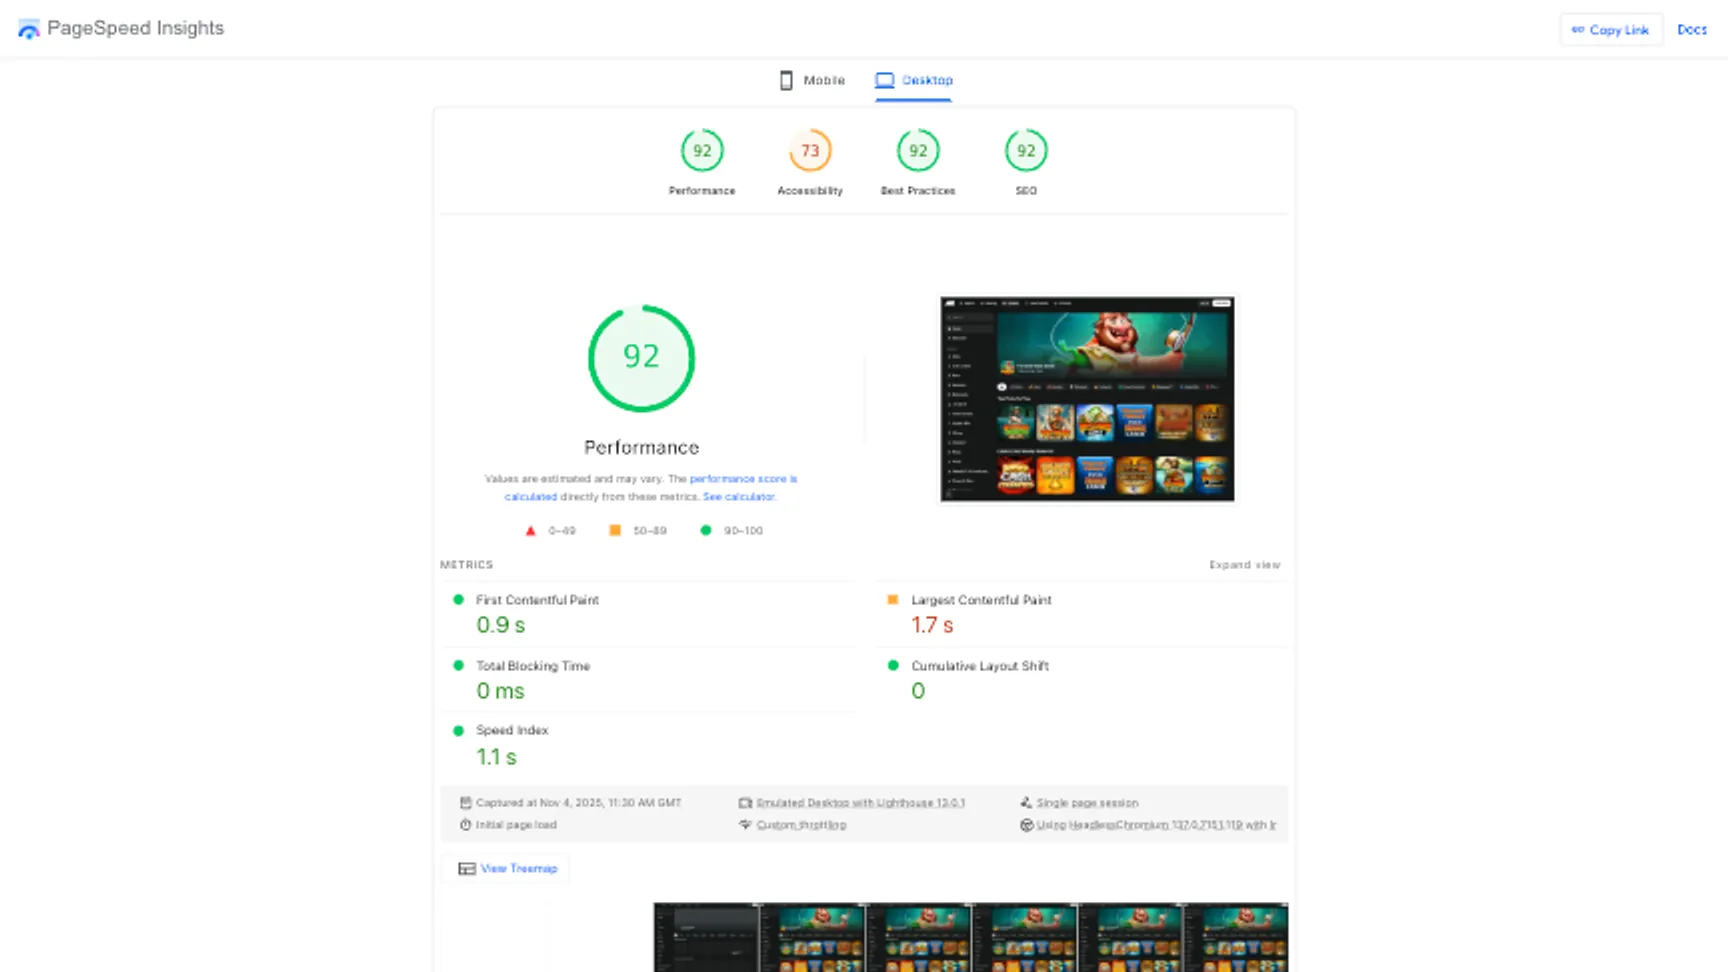Click the PageSpeed Insights logo icon
The height and width of the screenshot is (972, 1728).
pos(29,28)
